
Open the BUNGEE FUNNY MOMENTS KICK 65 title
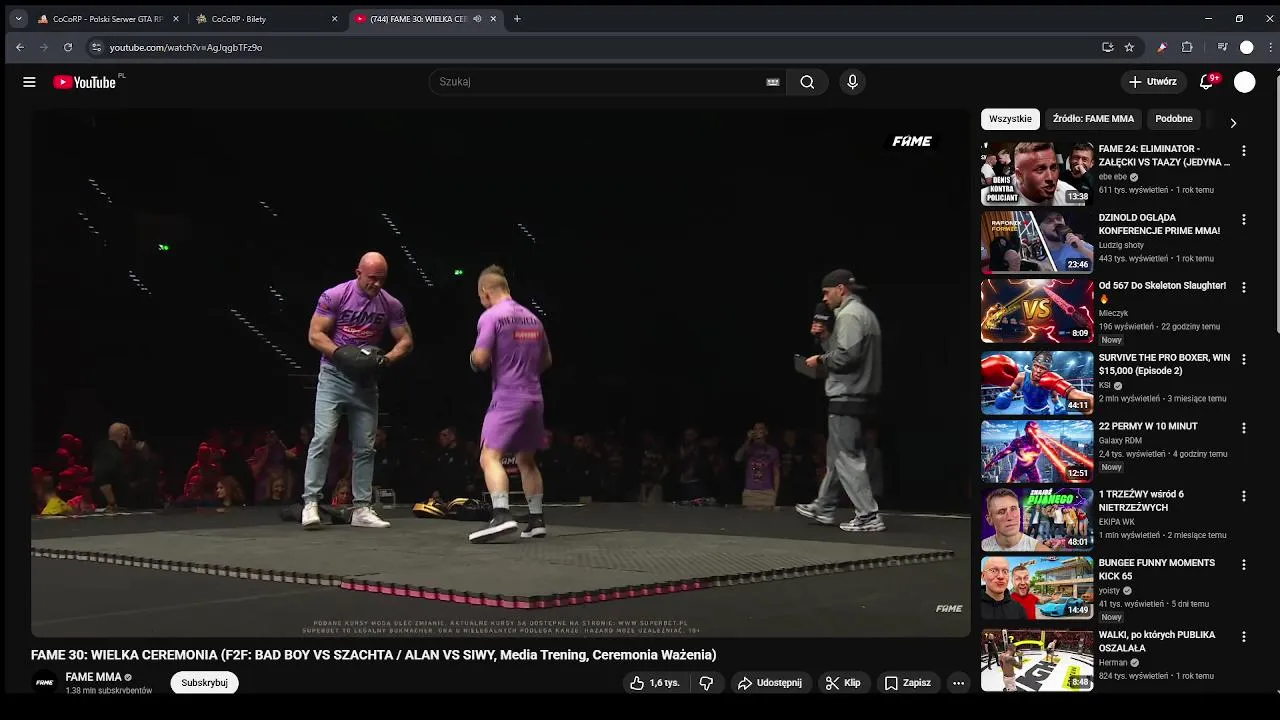point(1157,569)
